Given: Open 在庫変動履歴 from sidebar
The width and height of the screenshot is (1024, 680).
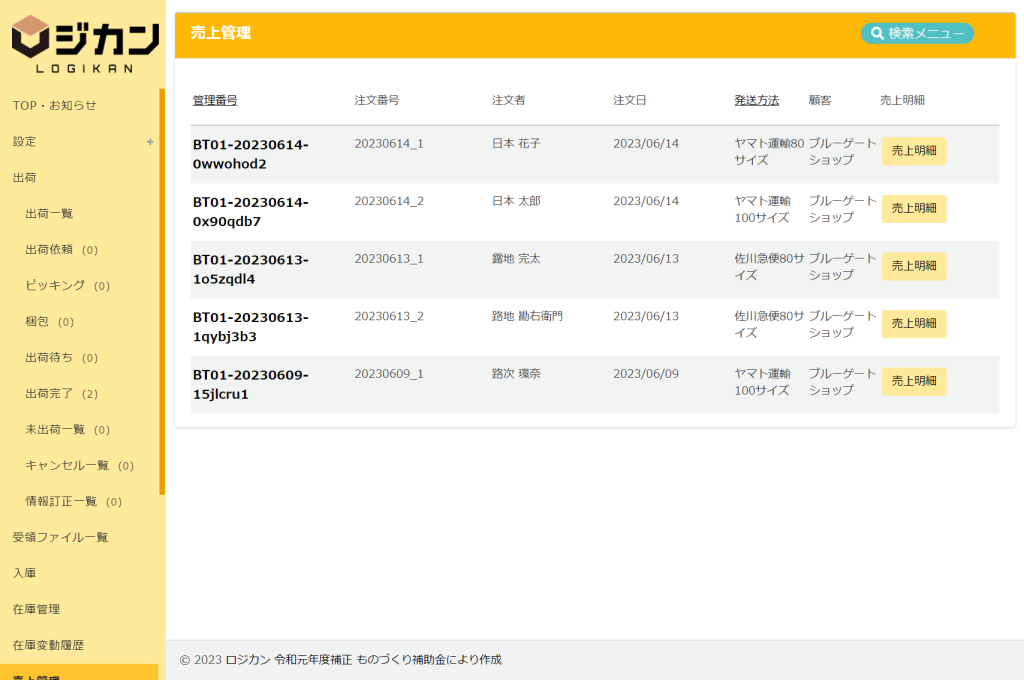Looking at the screenshot, I should point(48,645).
